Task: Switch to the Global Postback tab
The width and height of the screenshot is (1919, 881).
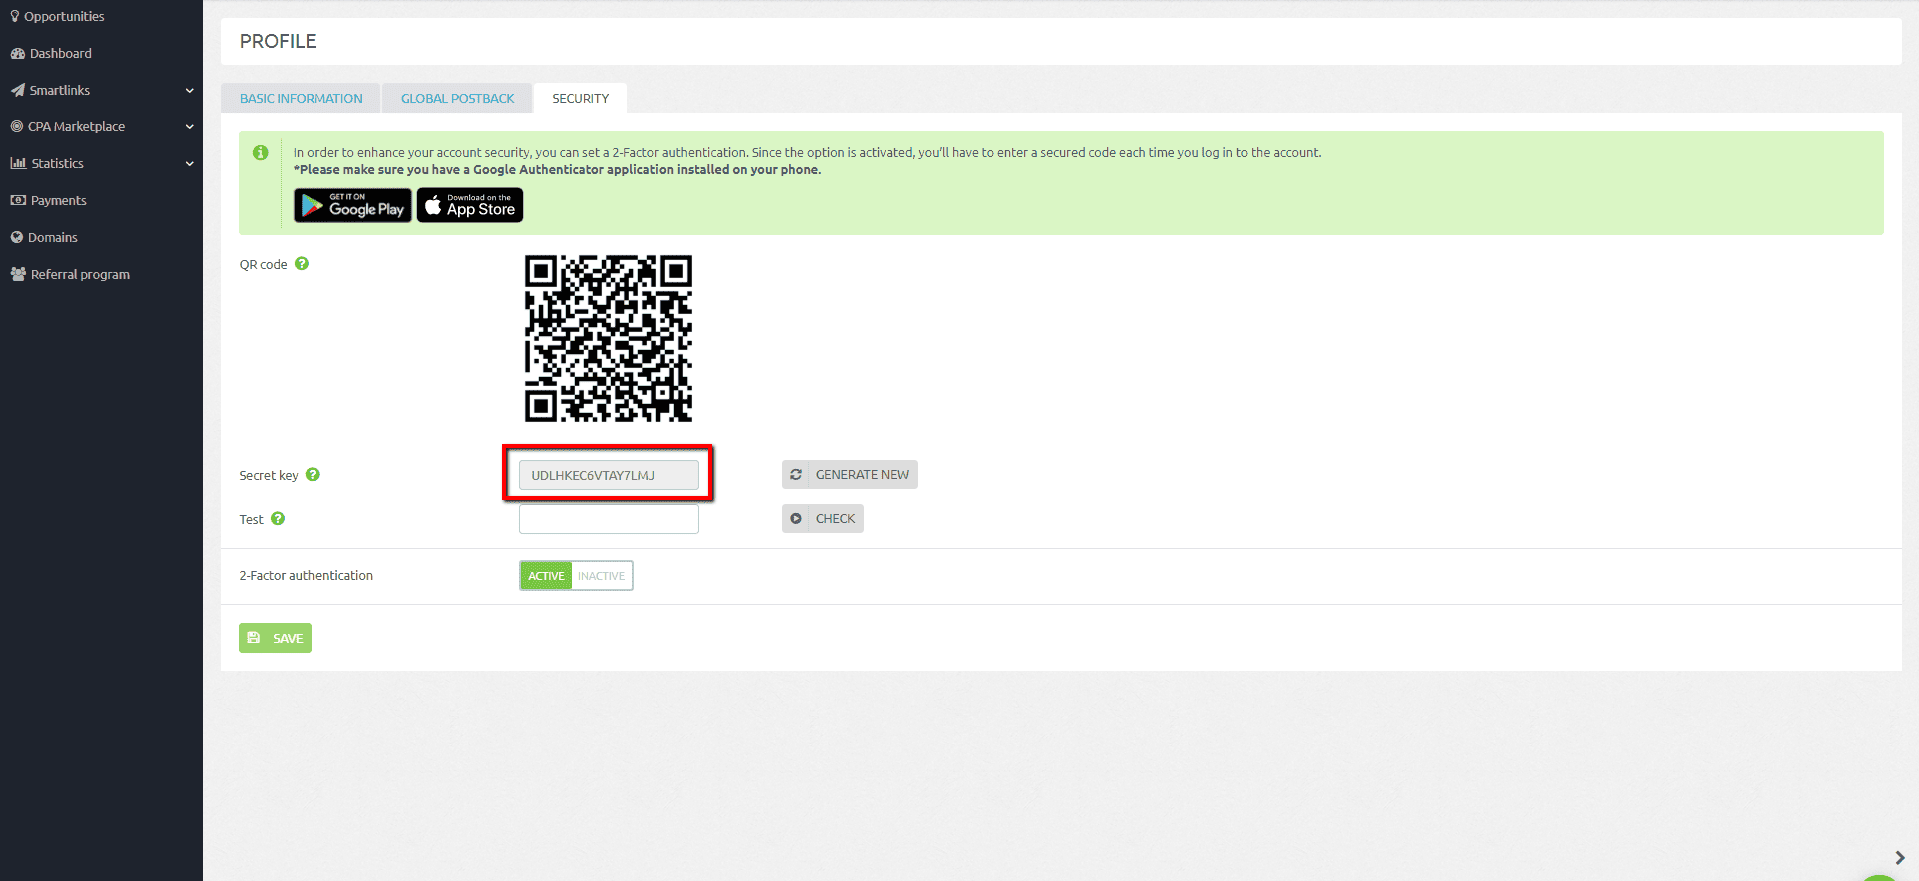Action: pyautogui.click(x=457, y=99)
